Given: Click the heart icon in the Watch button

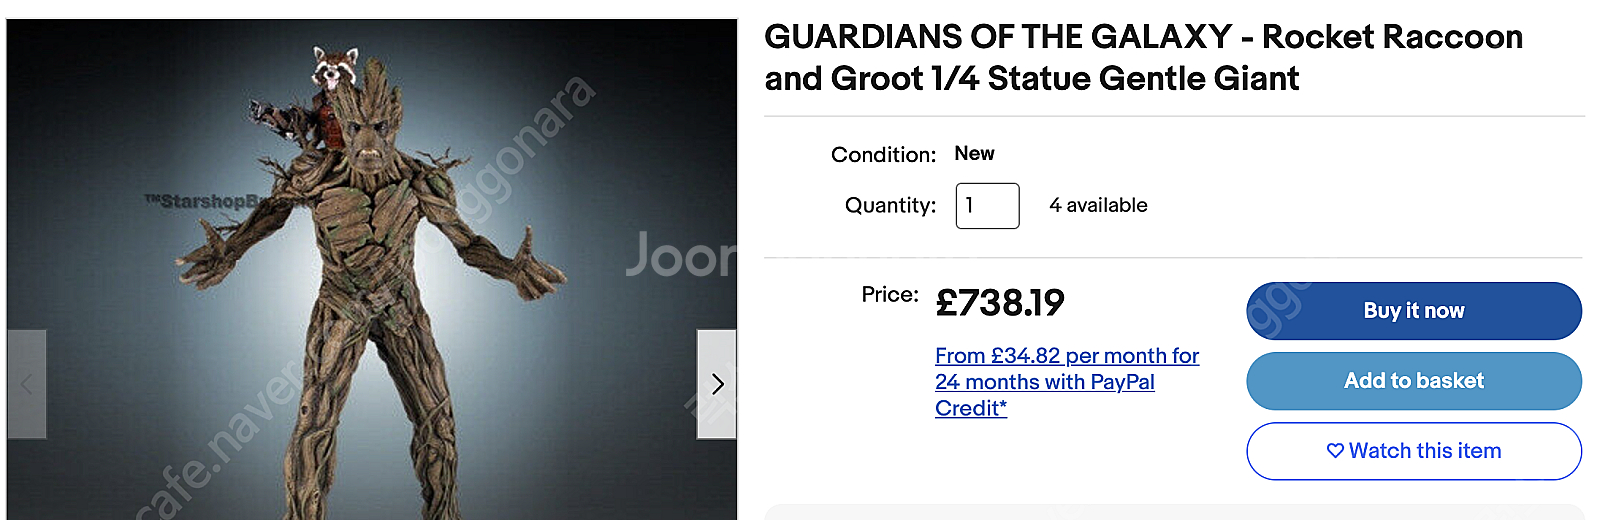Looking at the screenshot, I should [x=1335, y=451].
